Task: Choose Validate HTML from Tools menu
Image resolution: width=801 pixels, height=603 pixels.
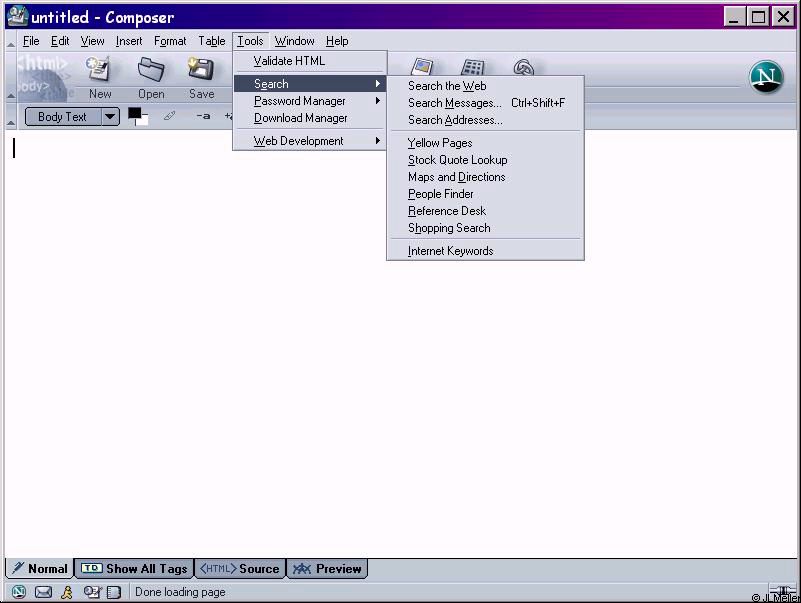Action: pos(310,61)
